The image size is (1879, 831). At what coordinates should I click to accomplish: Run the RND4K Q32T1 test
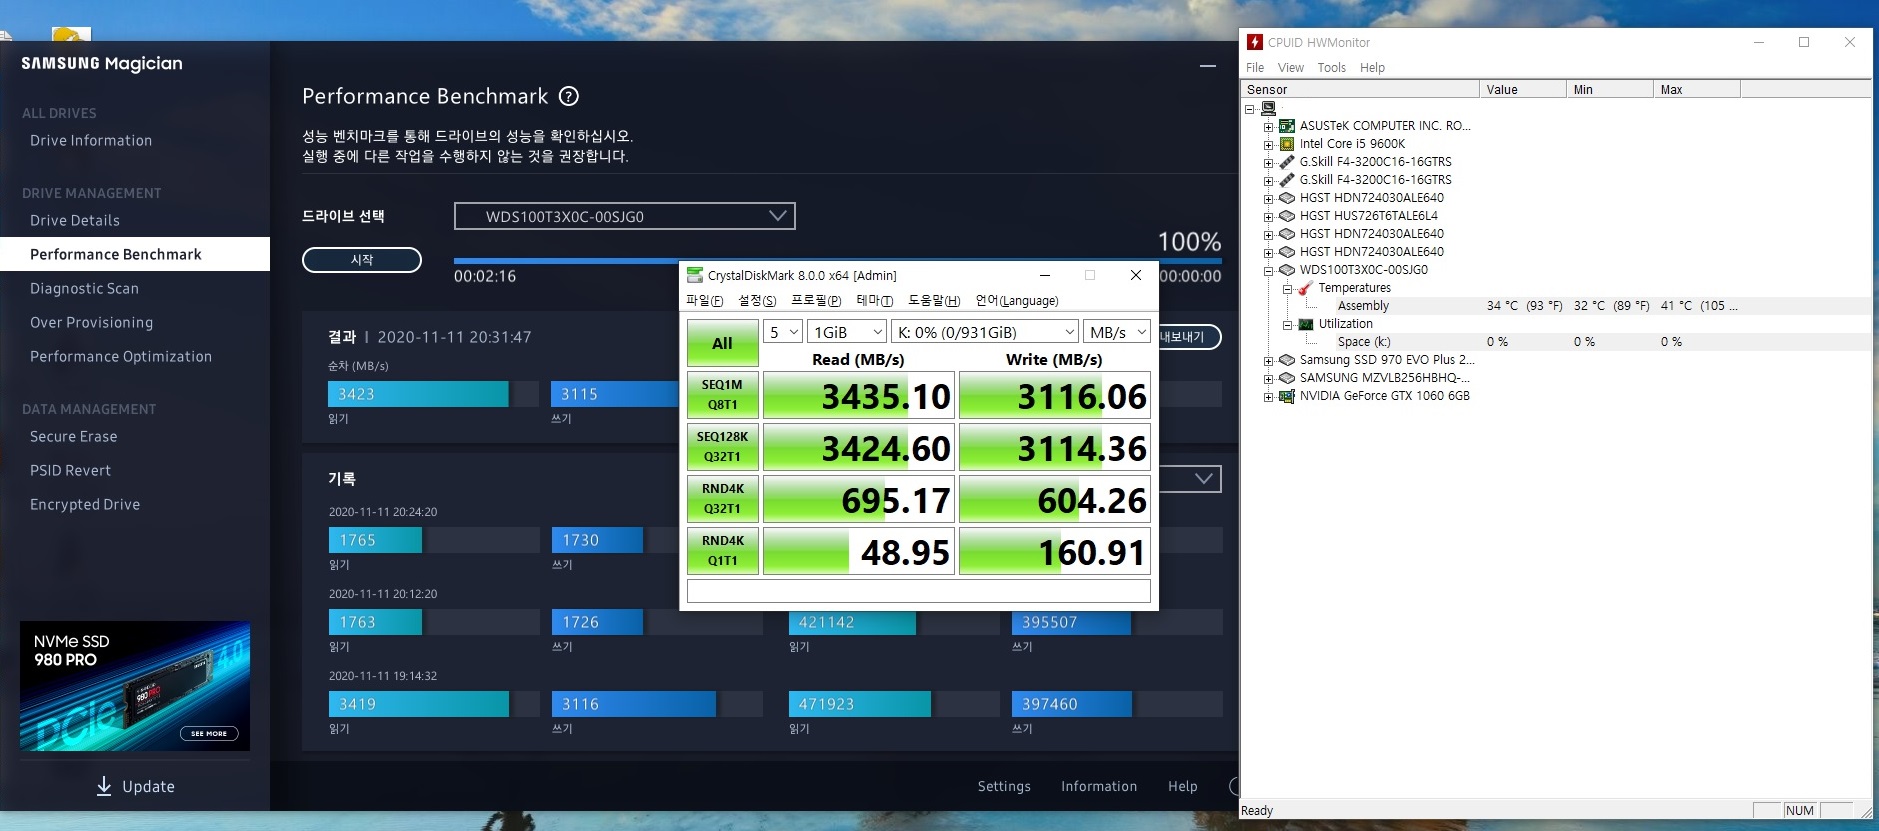[722, 499]
